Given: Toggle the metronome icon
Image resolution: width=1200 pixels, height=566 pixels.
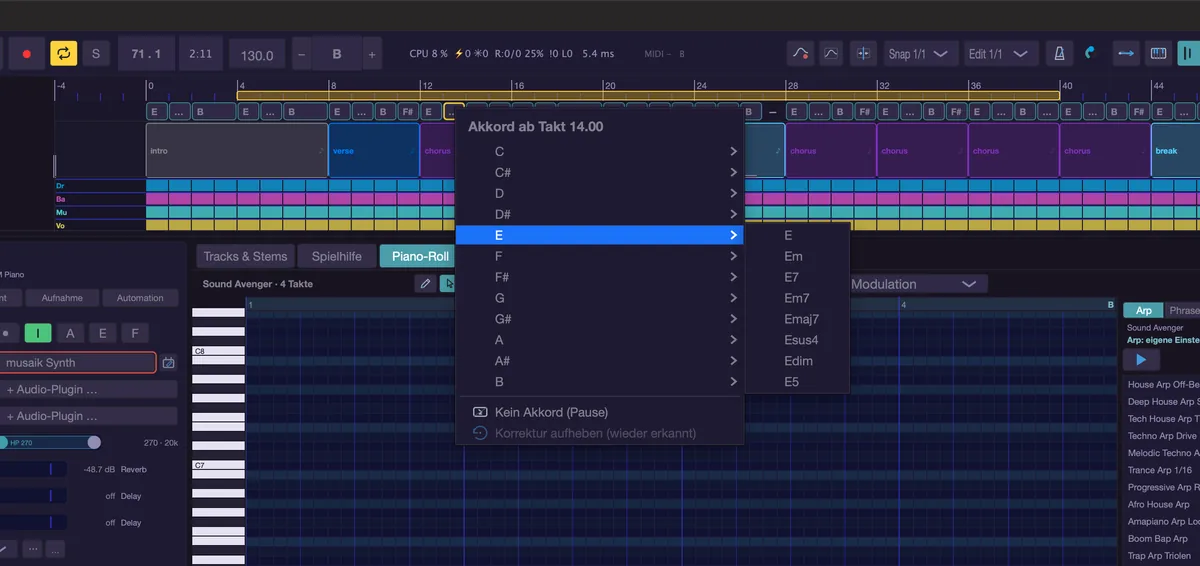Looking at the screenshot, I should (x=1059, y=53).
